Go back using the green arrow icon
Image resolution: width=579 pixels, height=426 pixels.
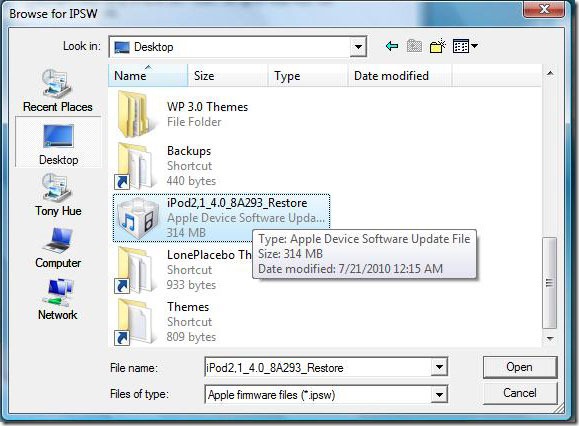pos(392,46)
